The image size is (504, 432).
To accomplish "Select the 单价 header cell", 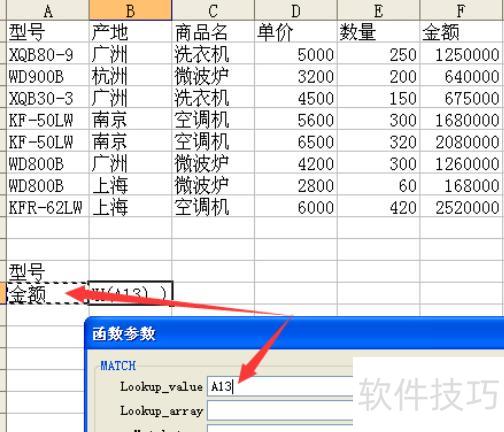I will 296,32.
